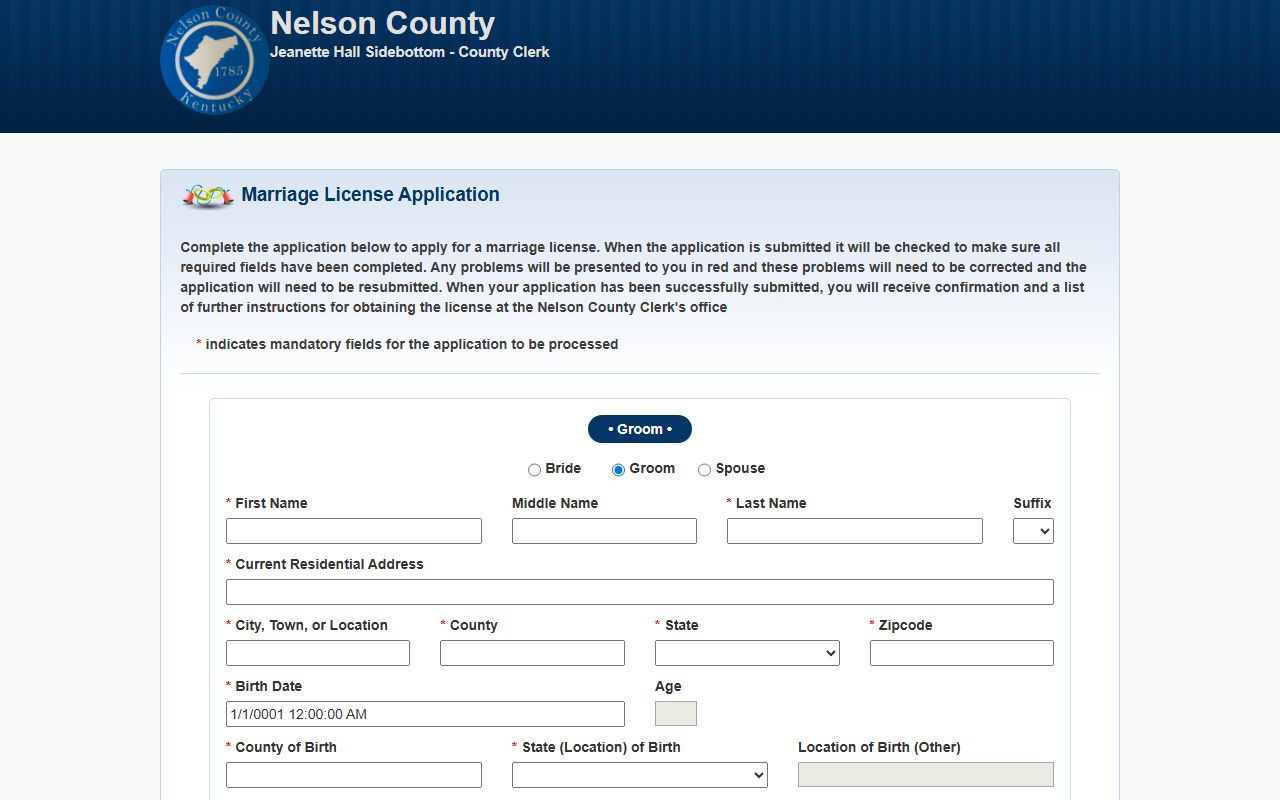Click into the Last Name field
The width and height of the screenshot is (1280, 800).
(855, 531)
